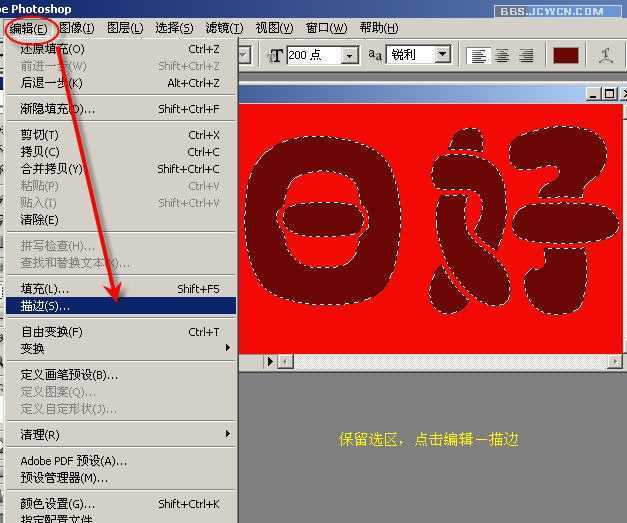Open the font size dropdown arrow

pyautogui.click(x=350, y=56)
